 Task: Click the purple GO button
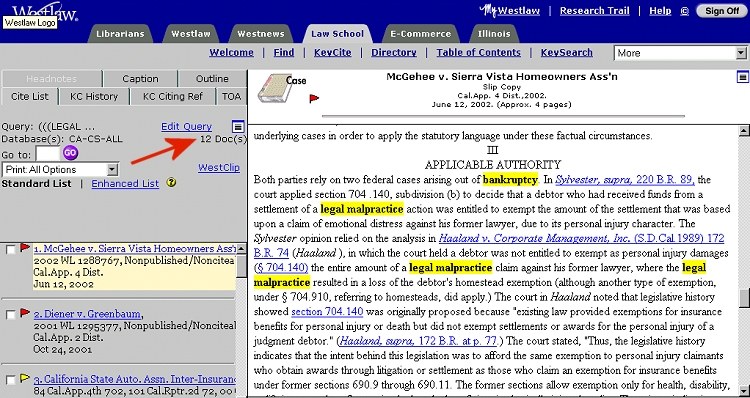click(x=70, y=153)
